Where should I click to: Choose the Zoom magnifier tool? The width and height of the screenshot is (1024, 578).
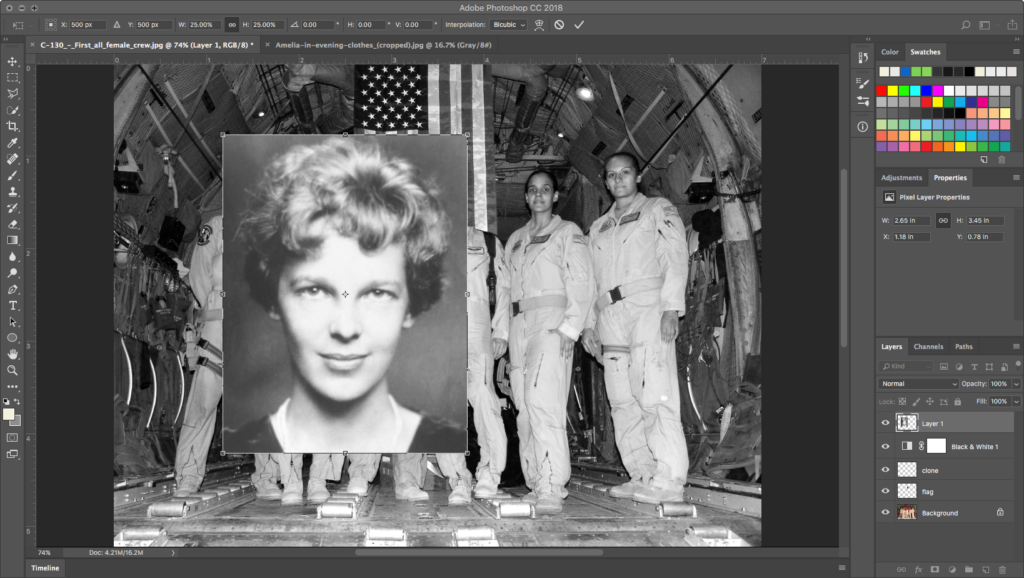13,370
